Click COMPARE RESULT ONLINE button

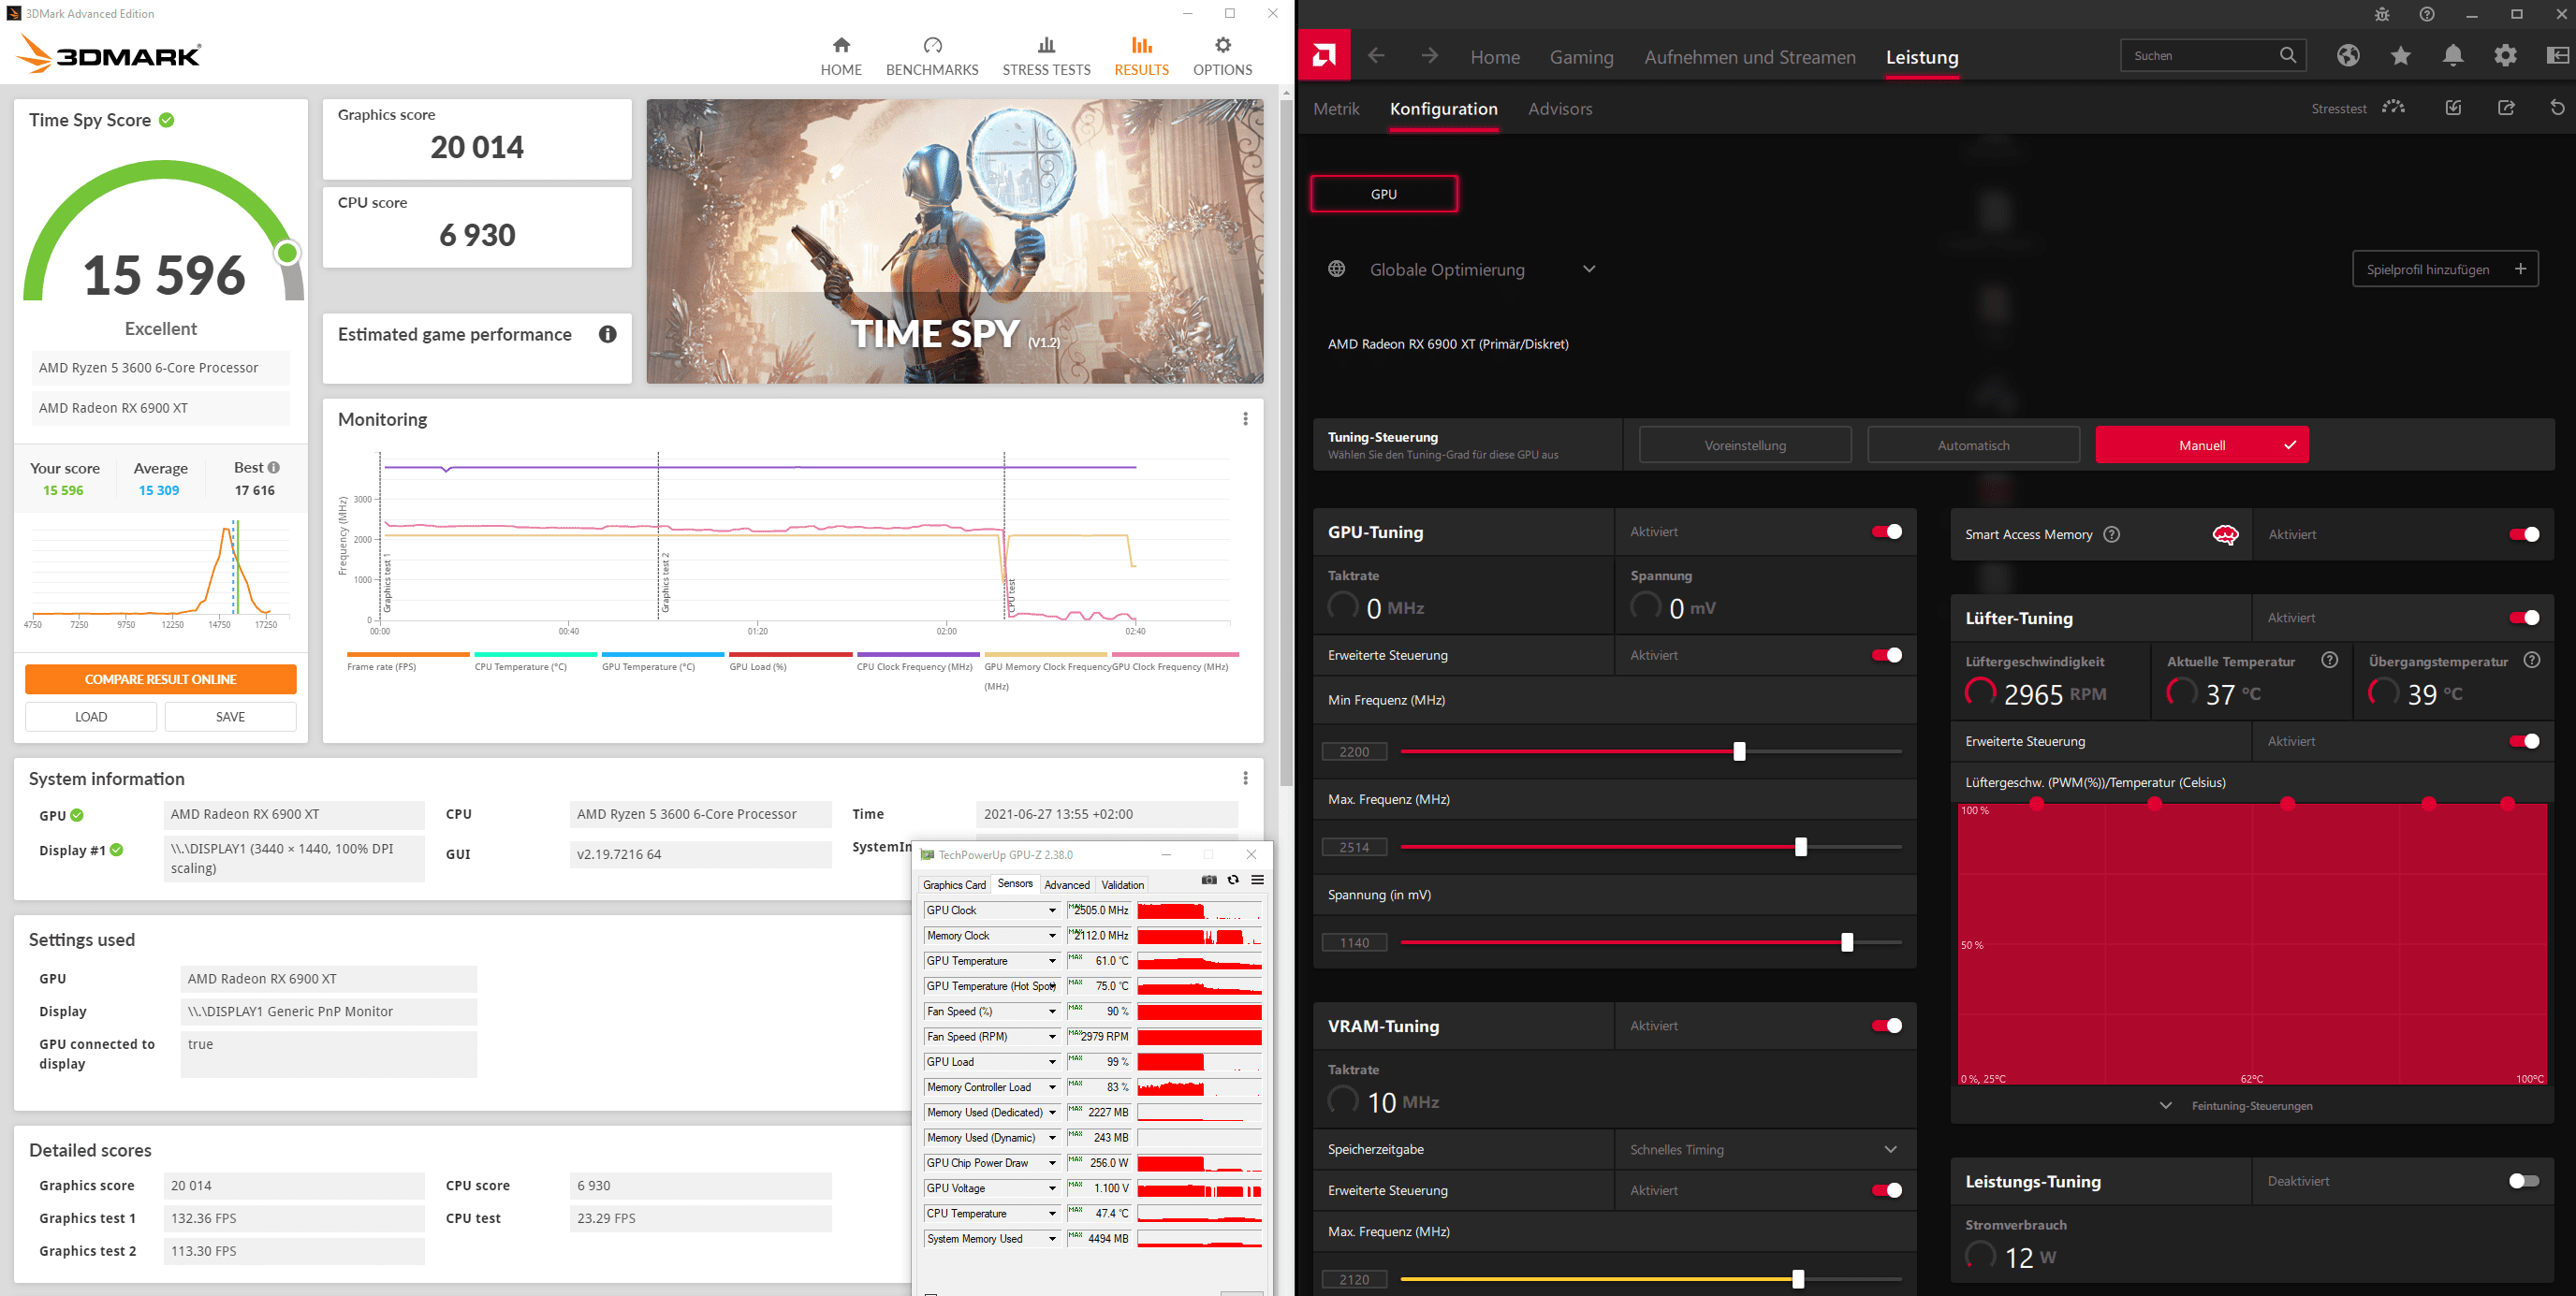pos(161,679)
